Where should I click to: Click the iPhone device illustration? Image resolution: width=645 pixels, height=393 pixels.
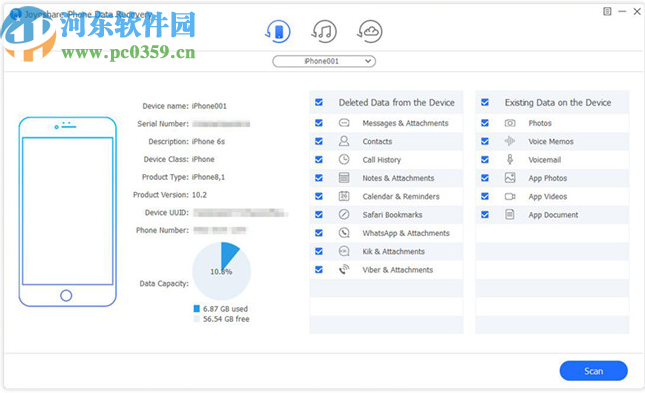pos(67,212)
